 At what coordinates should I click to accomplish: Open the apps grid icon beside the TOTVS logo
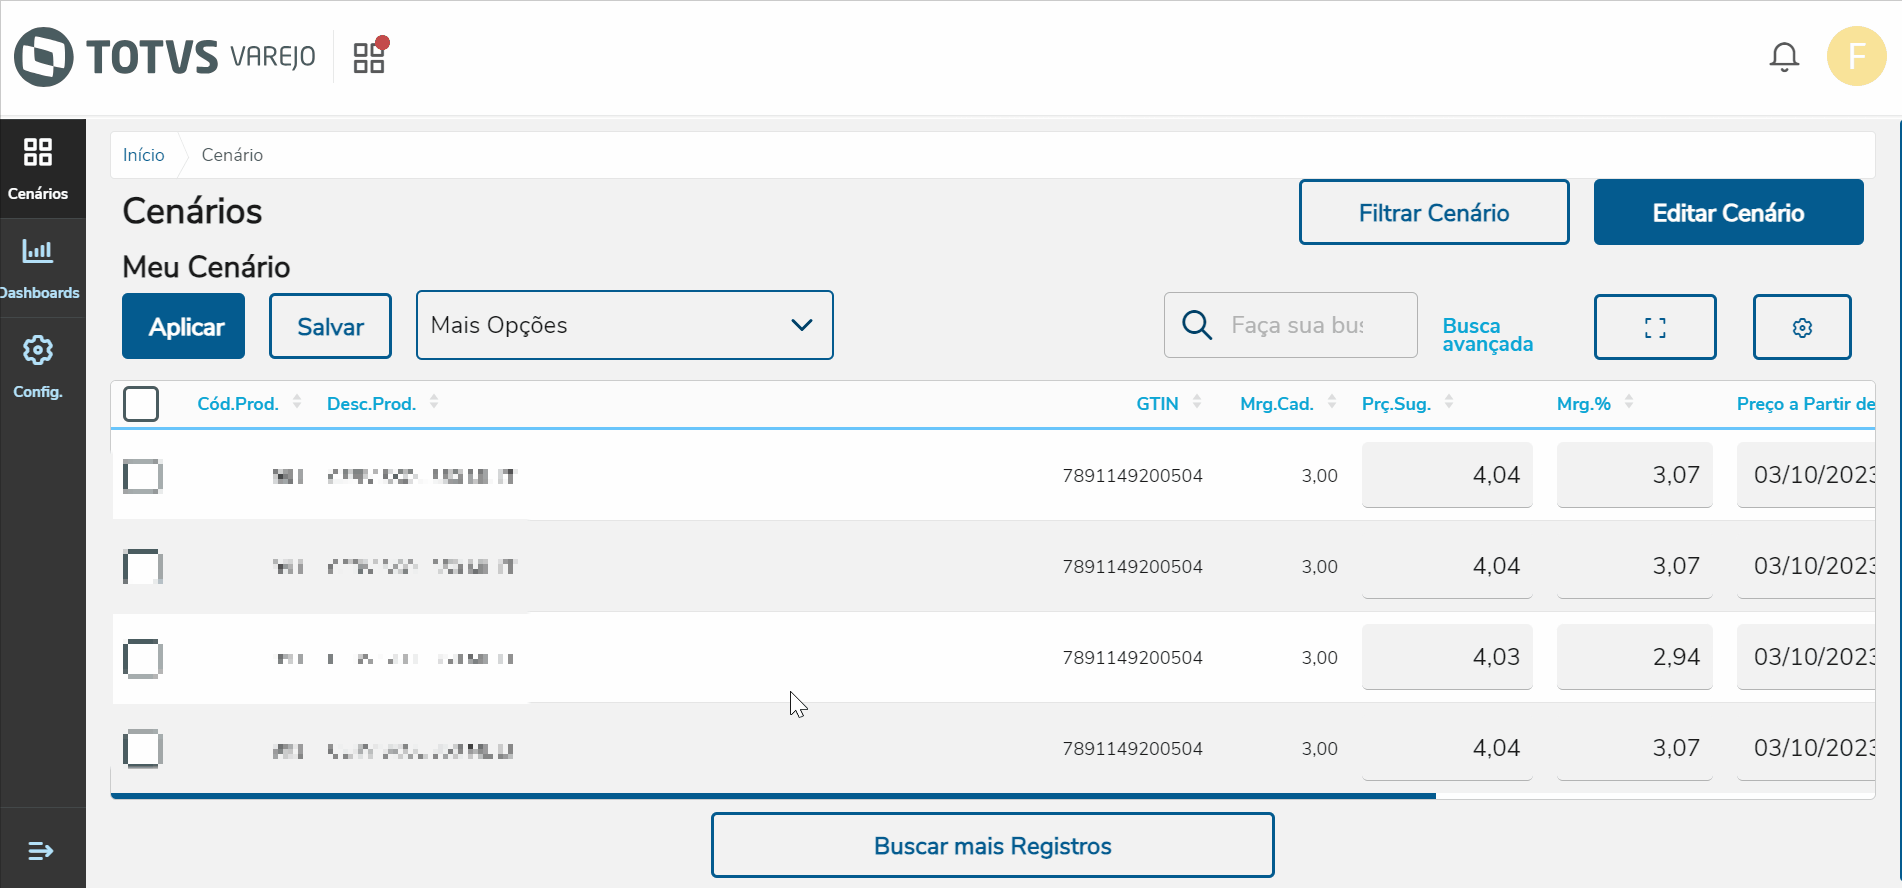[369, 57]
